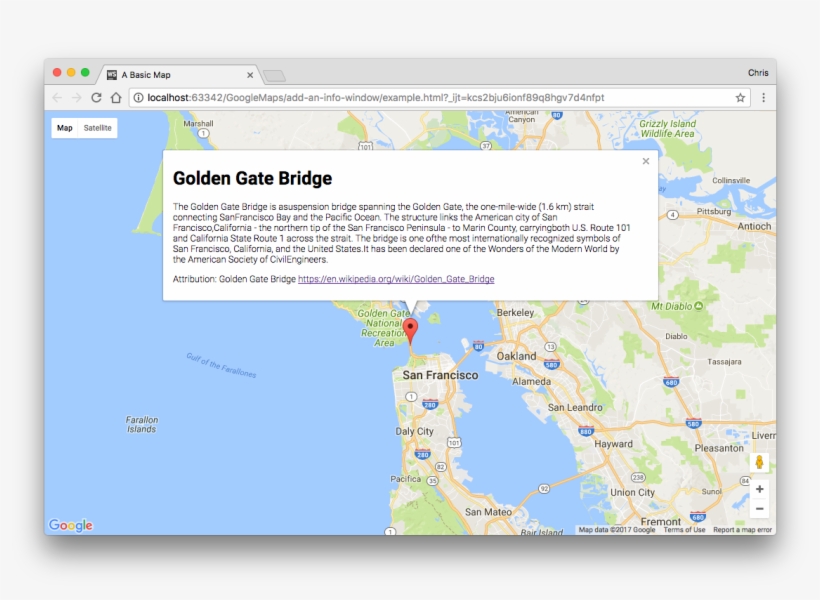Click the Chris profile name
This screenshot has width=820, height=600.
coord(758,72)
